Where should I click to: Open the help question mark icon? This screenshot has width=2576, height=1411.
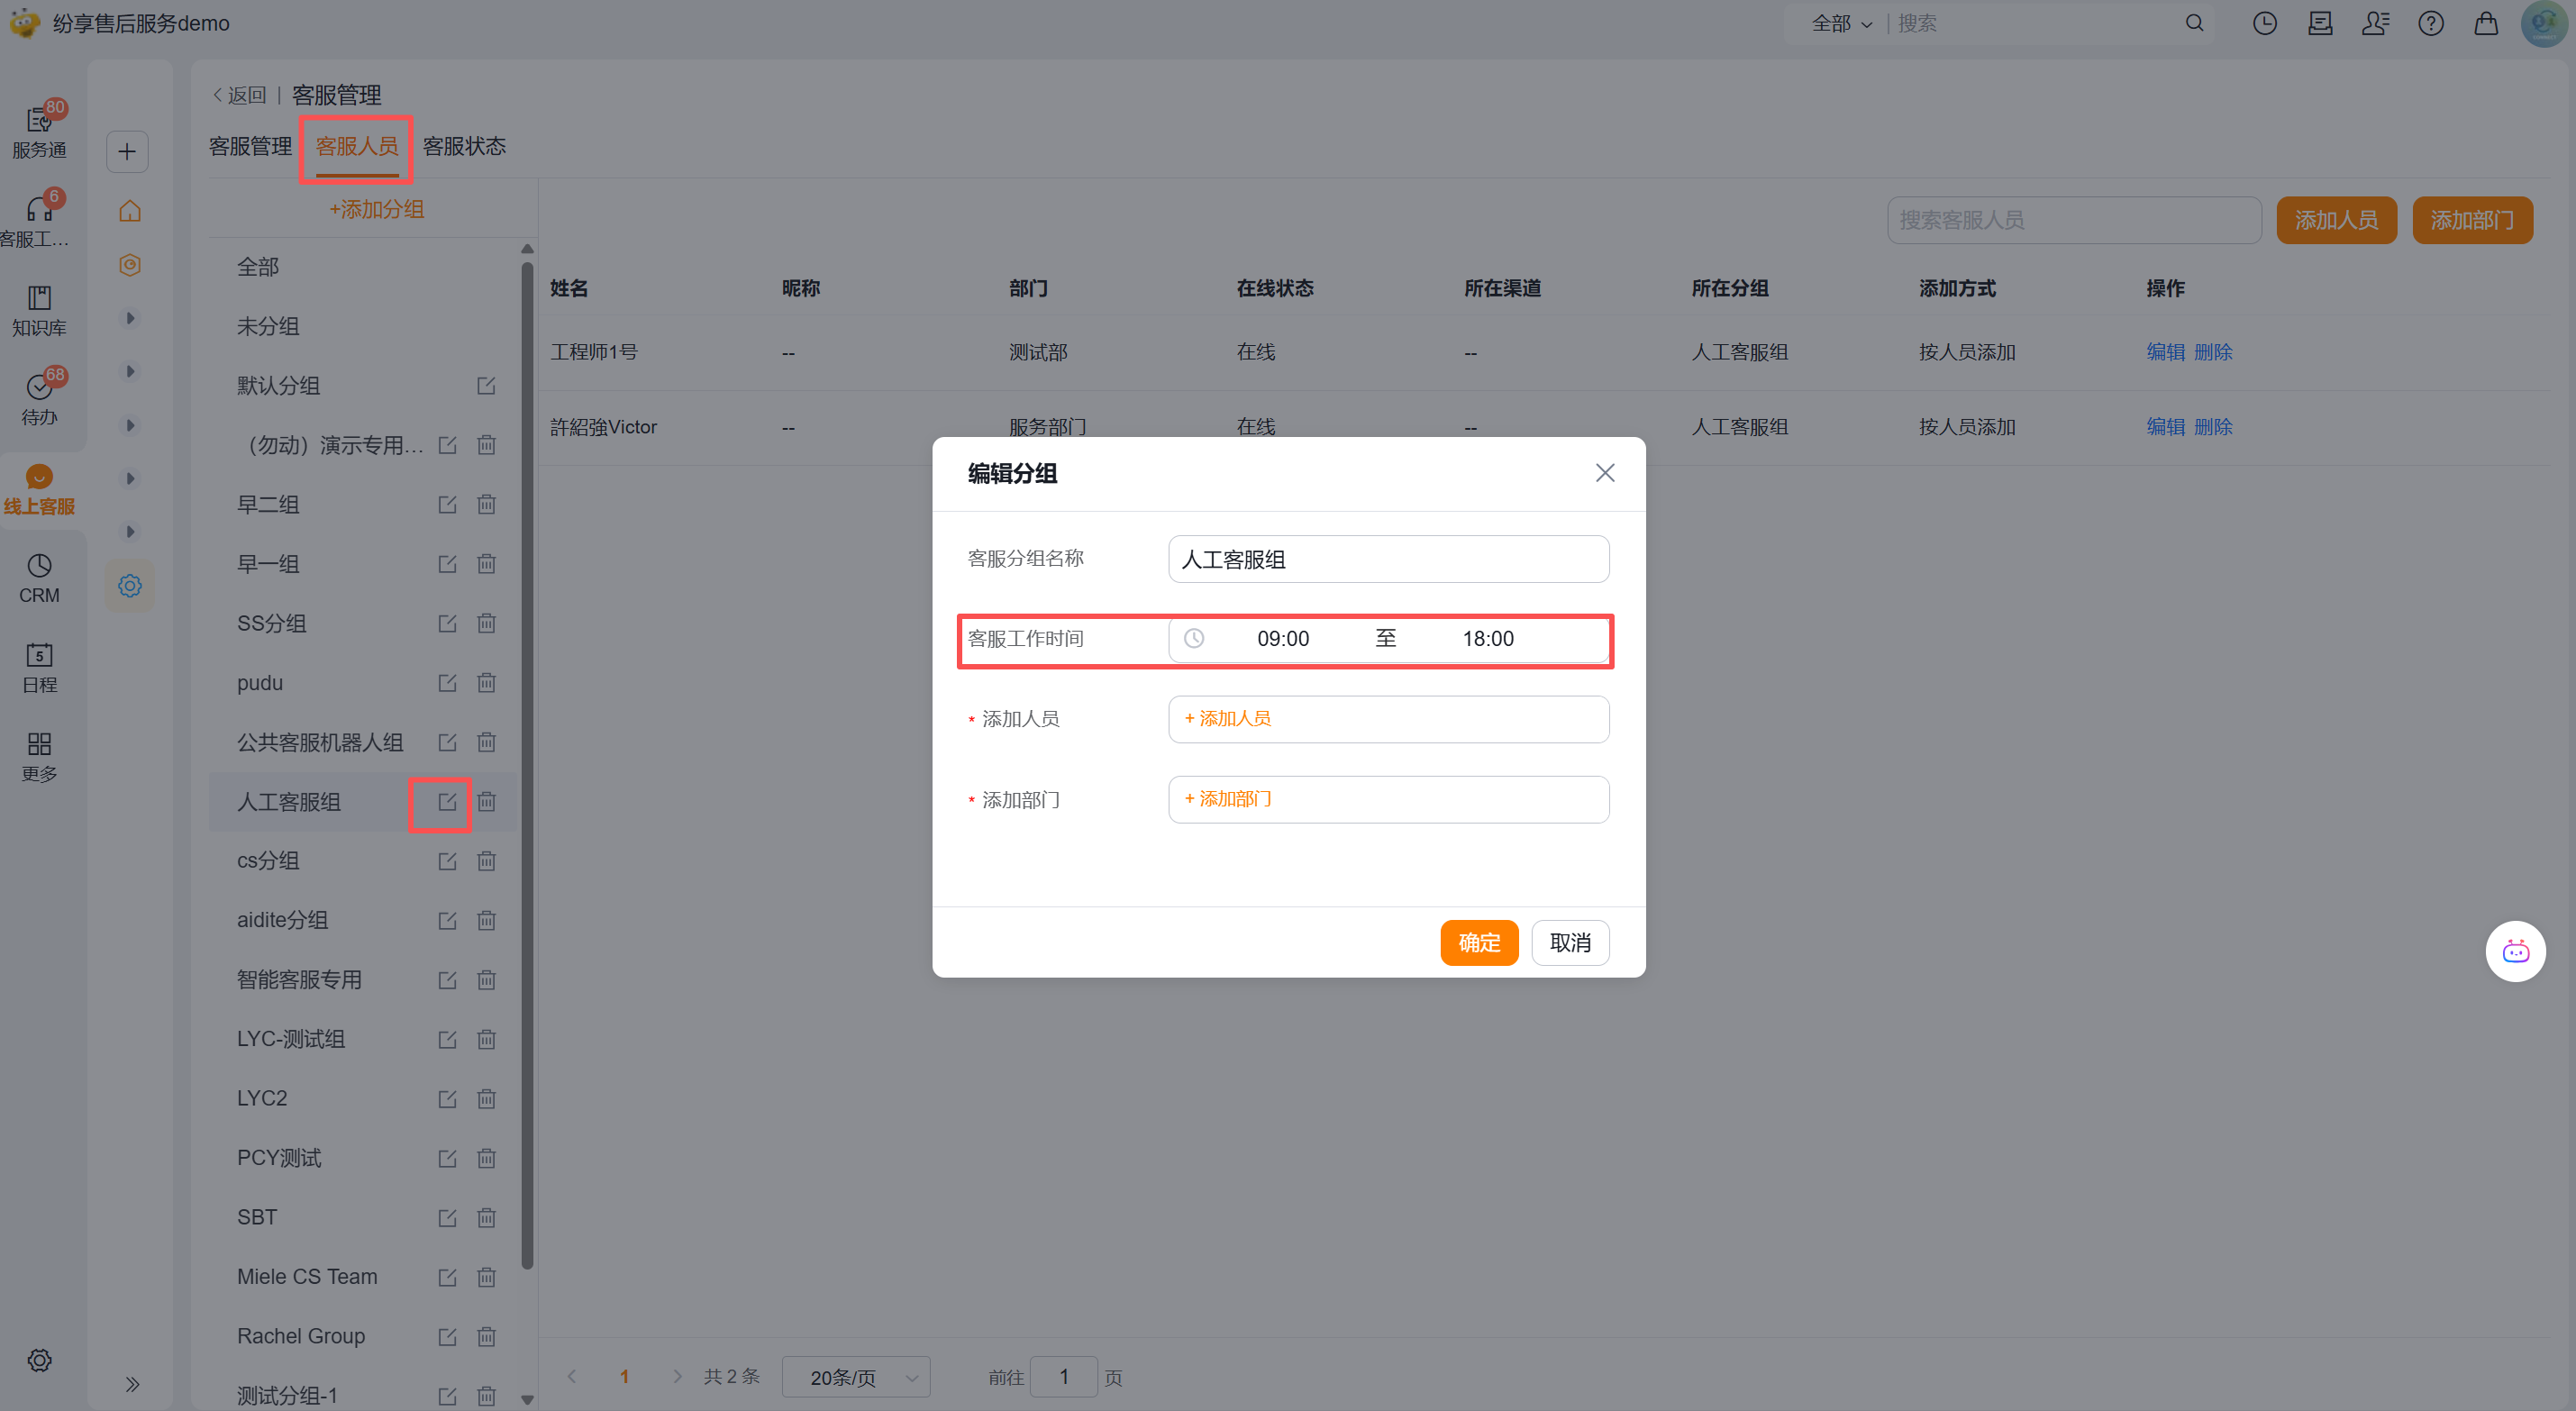2431,23
